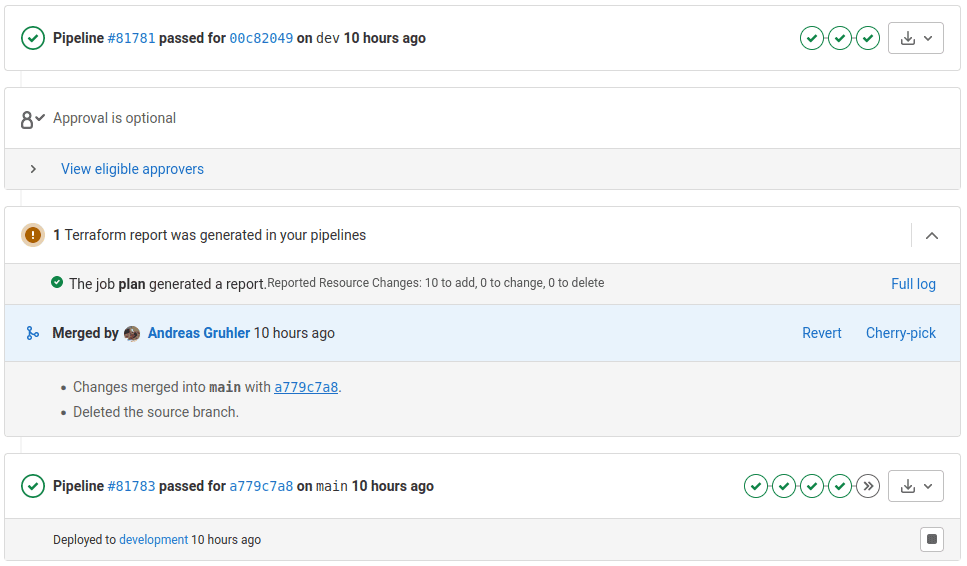This screenshot has height=566, width=967.
Task: Click first stage status icon of pipeline #81783
Action: [756, 486]
